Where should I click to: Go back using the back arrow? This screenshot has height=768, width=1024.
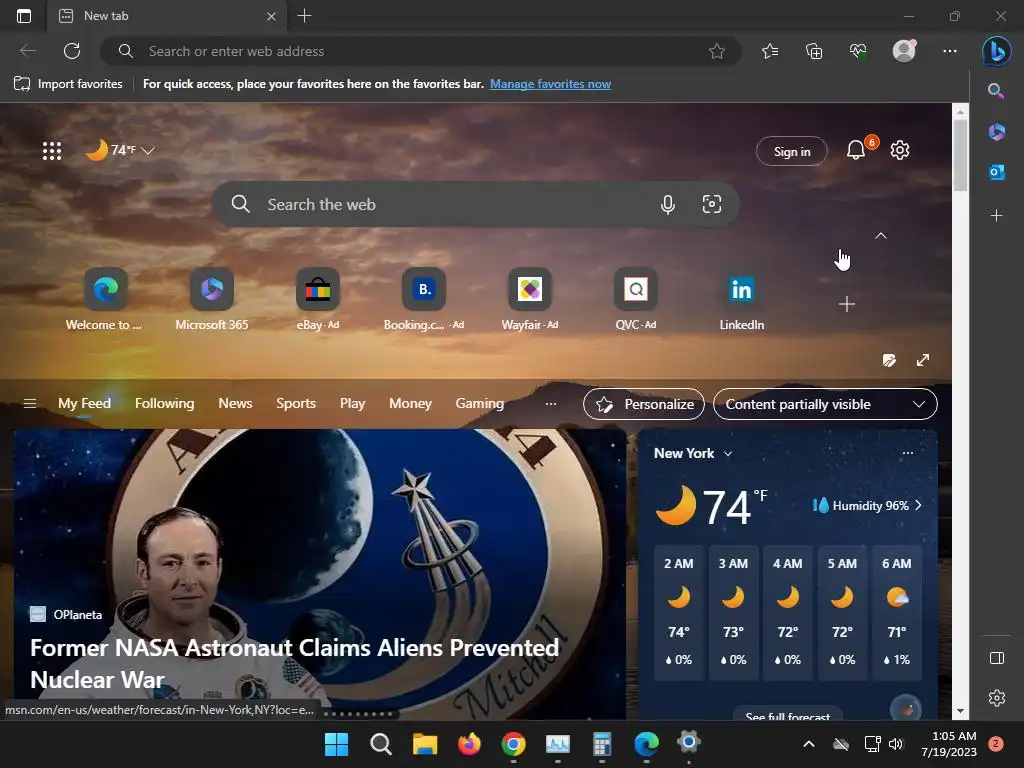27,51
